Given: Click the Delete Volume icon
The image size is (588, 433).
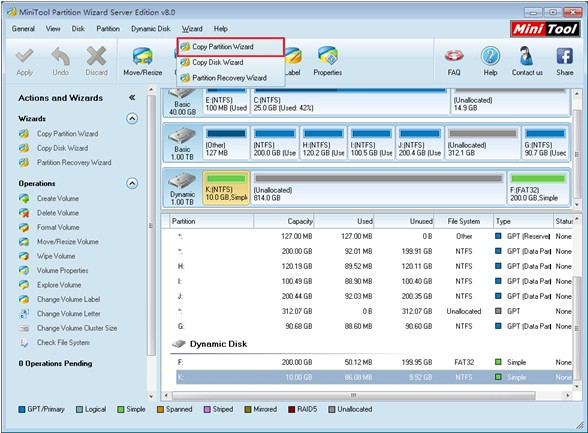Looking at the screenshot, I should pos(24,213).
